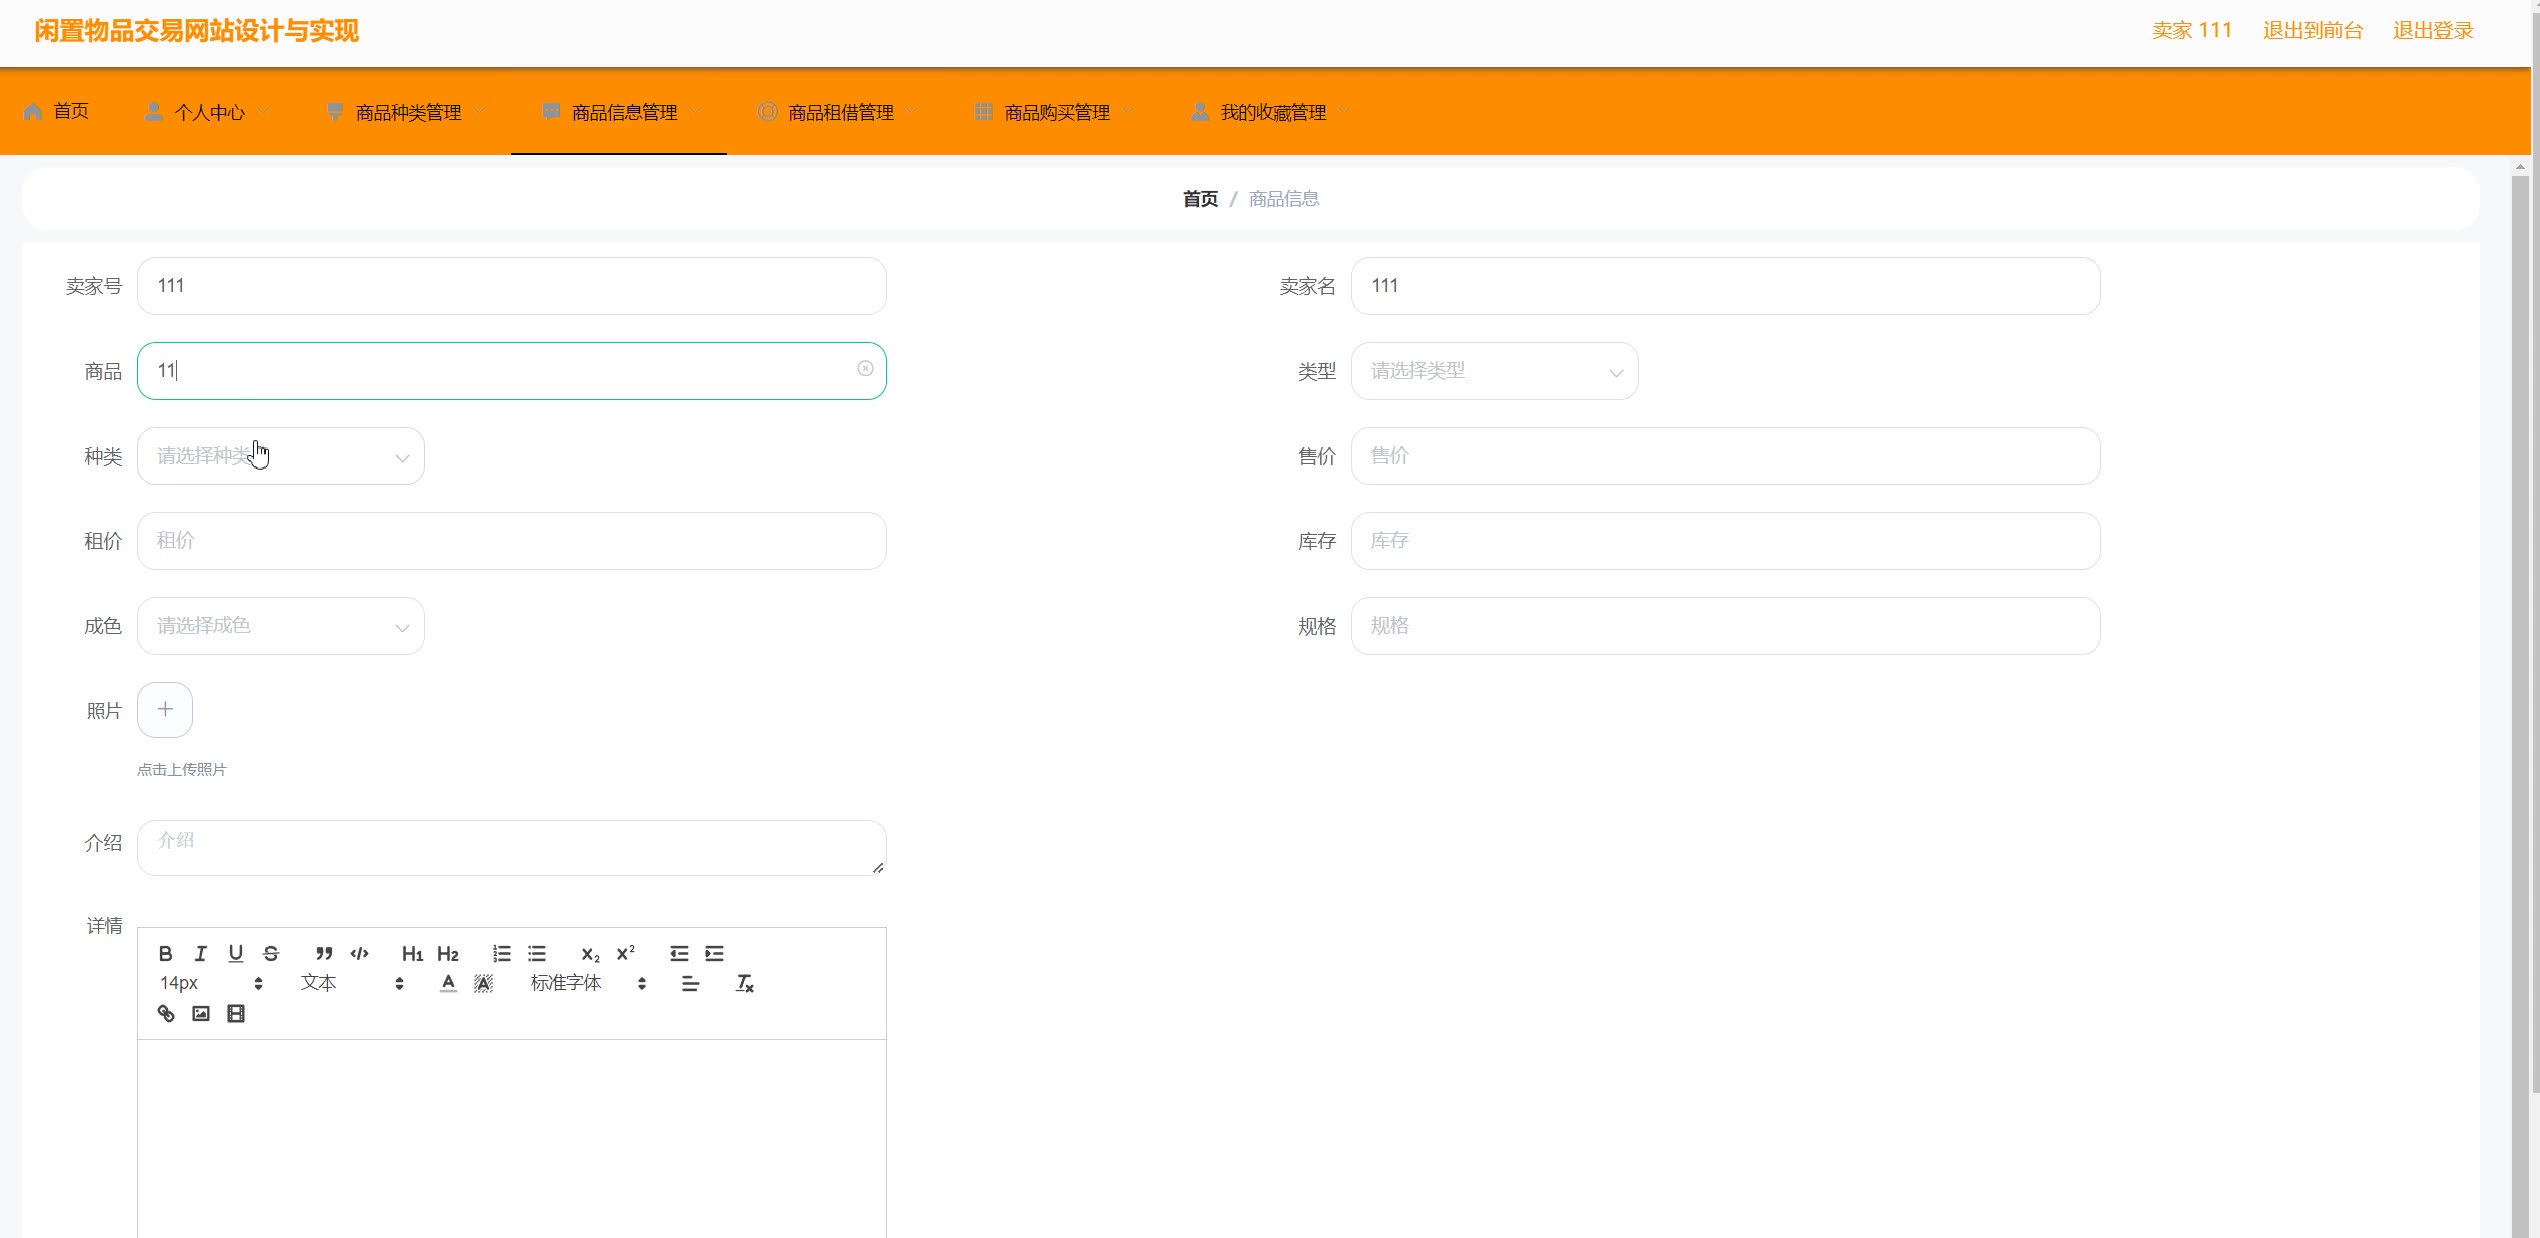Image resolution: width=2540 pixels, height=1238 pixels.
Task: Open the text color picker in the editor
Action: [448, 983]
